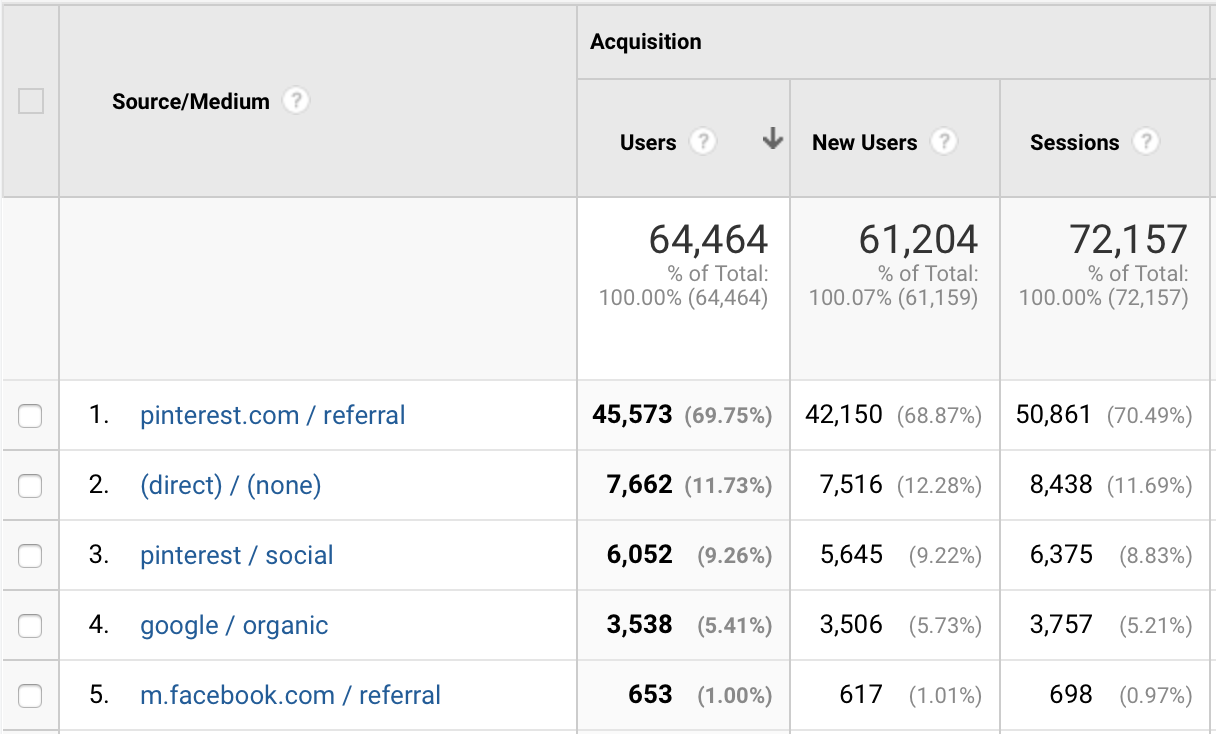Image resolution: width=1216 pixels, height=734 pixels.
Task: Click Sessions value 3,757
Action: pyautogui.click(x=1060, y=625)
